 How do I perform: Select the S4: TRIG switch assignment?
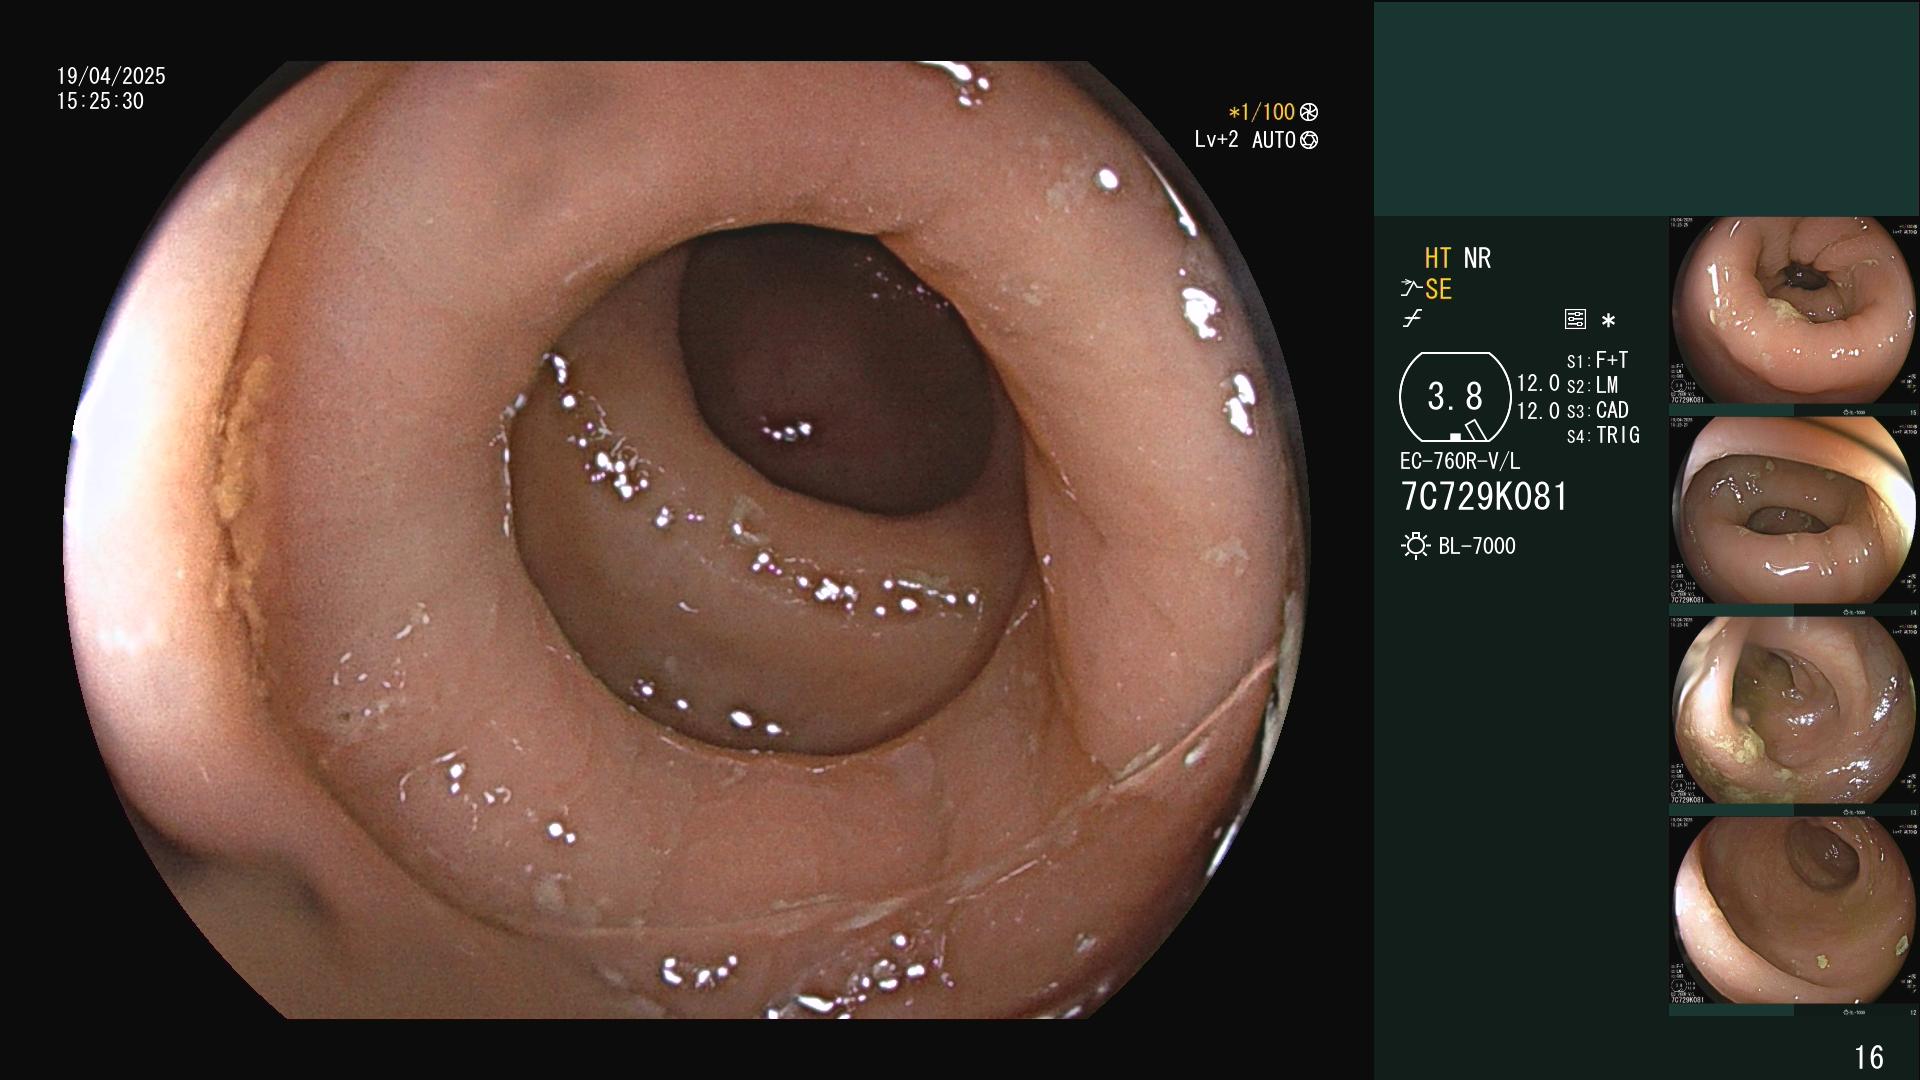pos(1603,435)
